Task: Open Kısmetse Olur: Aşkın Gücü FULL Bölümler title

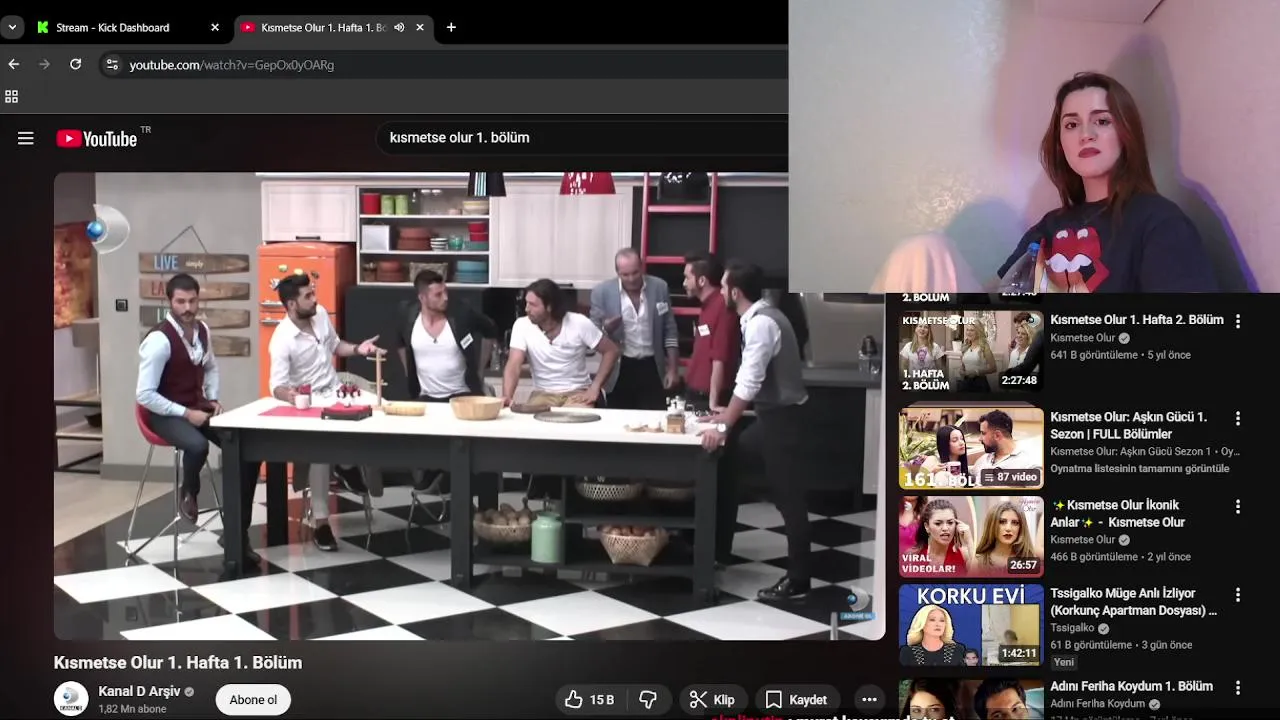Action: point(1128,425)
